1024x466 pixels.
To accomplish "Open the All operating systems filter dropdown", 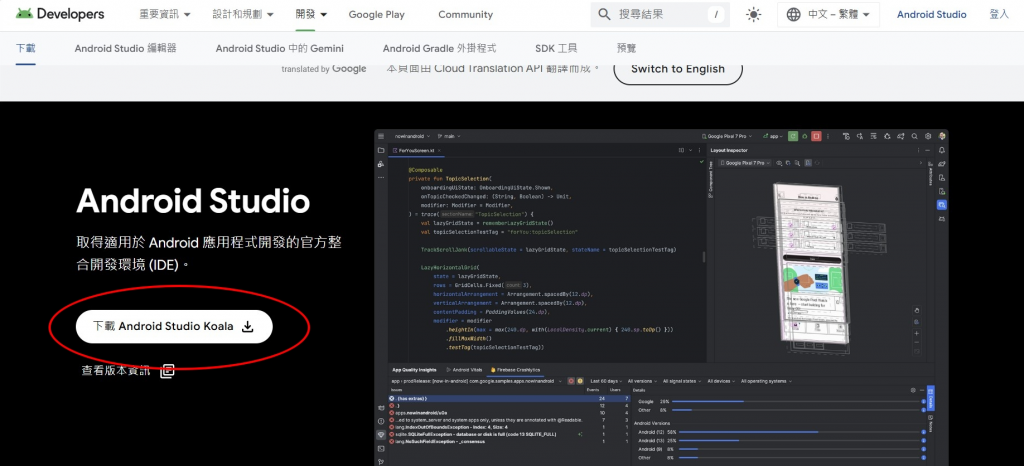I will click(766, 381).
